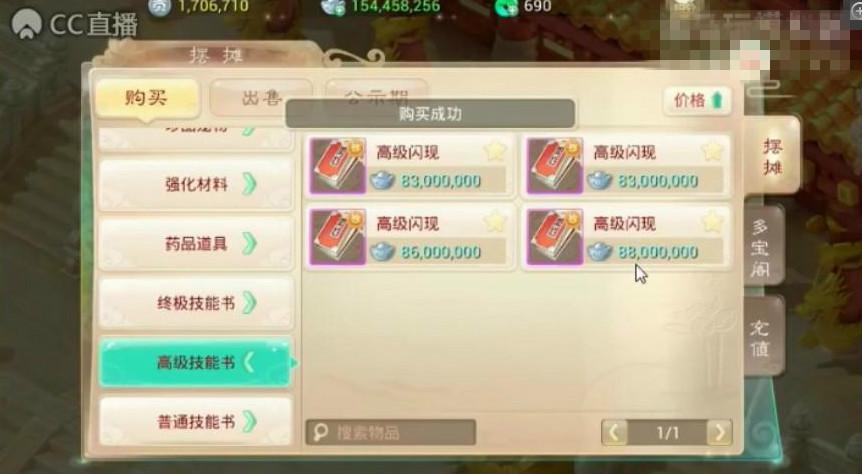This screenshot has height=474, width=862.
Task: Click the CC直播 logo
Action: tap(75, 25)
